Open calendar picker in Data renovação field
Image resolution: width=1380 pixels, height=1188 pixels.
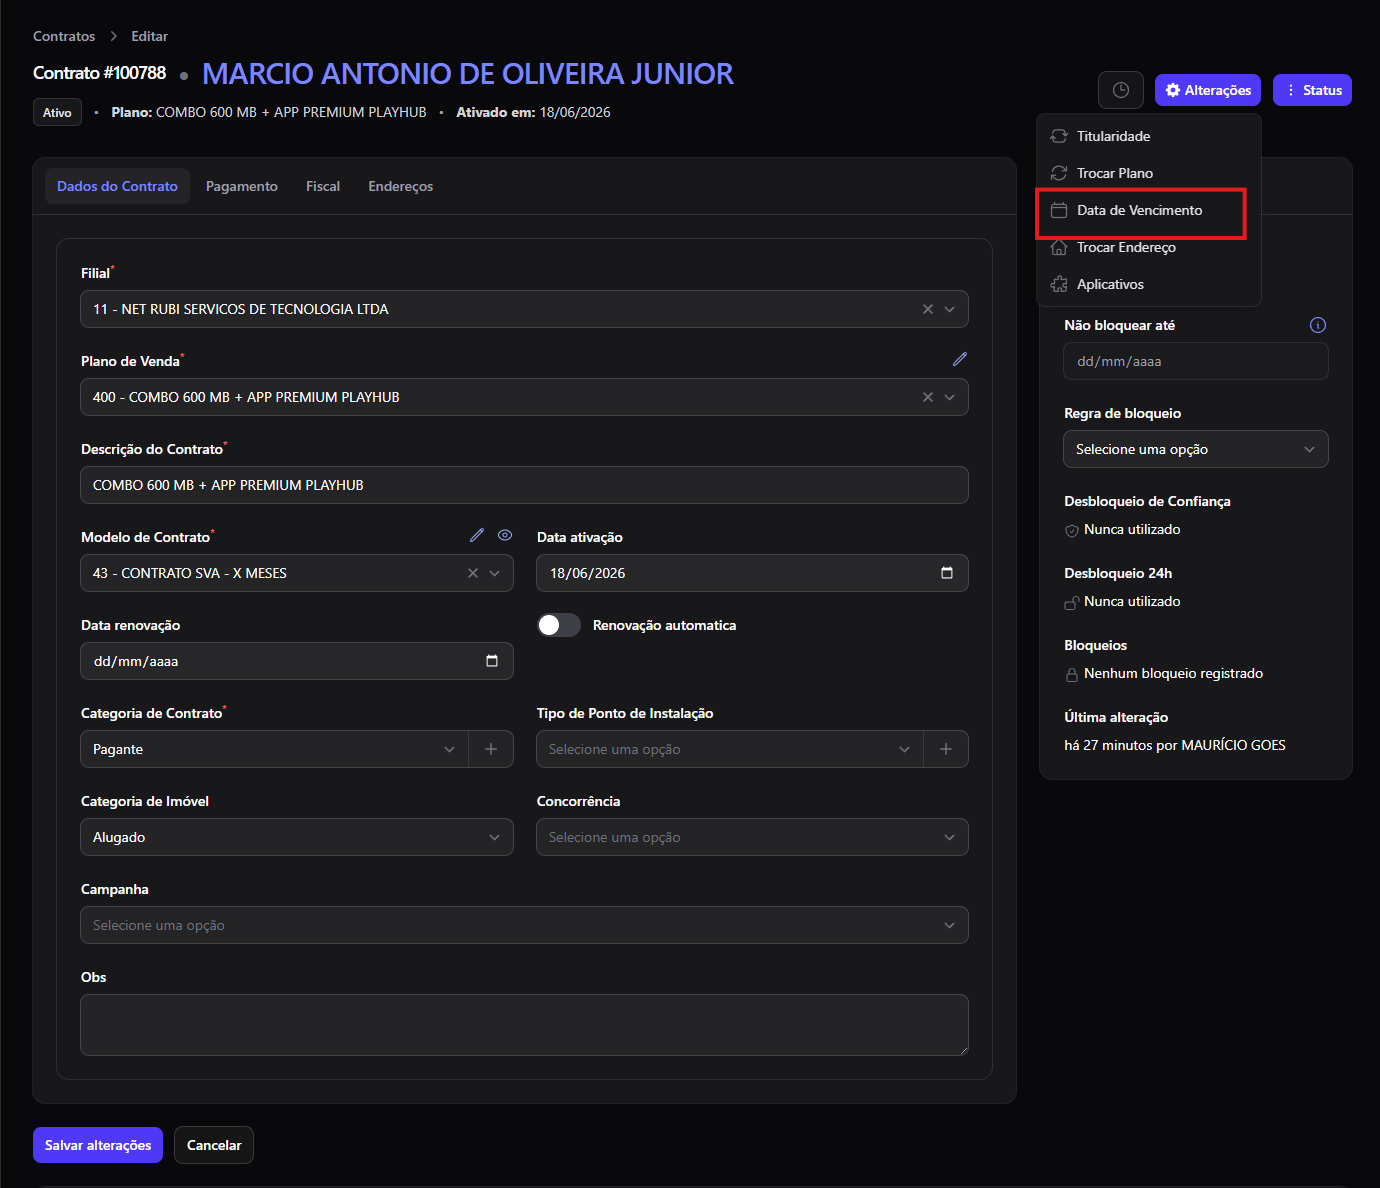pyautogui.click(x=492, y=661)
